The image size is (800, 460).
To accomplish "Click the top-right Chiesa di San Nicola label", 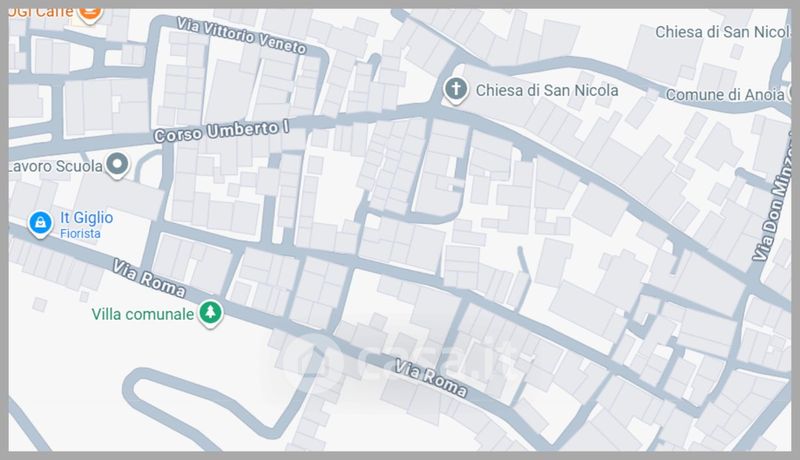I will 725,32.
